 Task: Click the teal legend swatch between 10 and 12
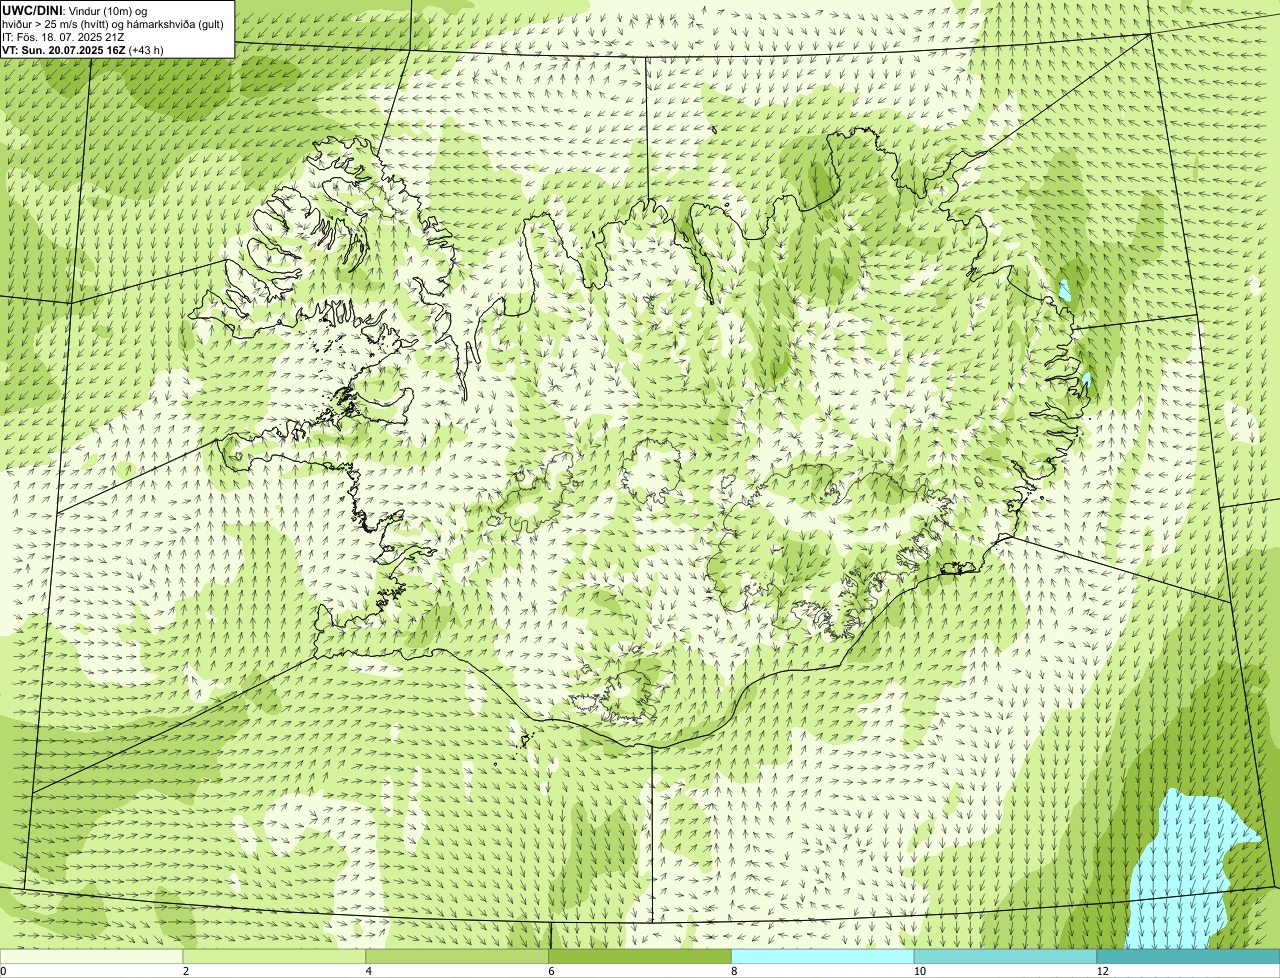1005,956
